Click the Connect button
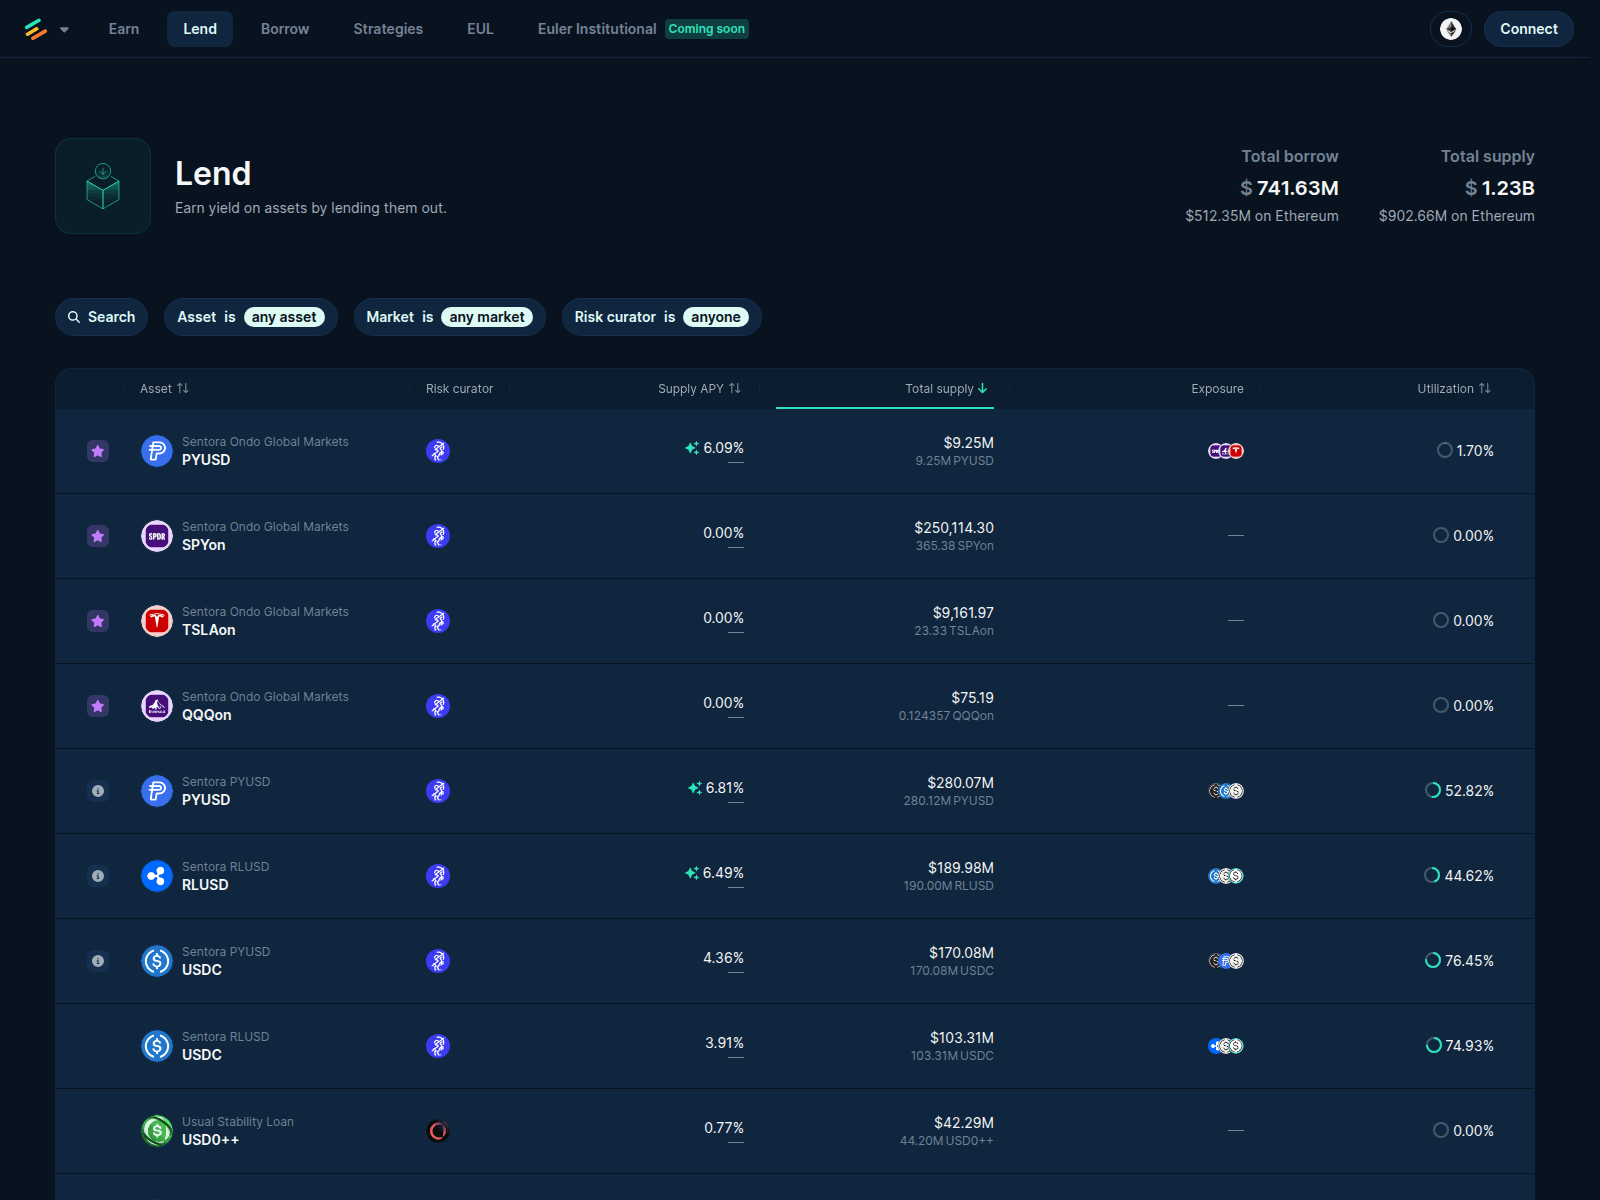Screen dimensions: 1600x1200 [x=1528, y=29]
